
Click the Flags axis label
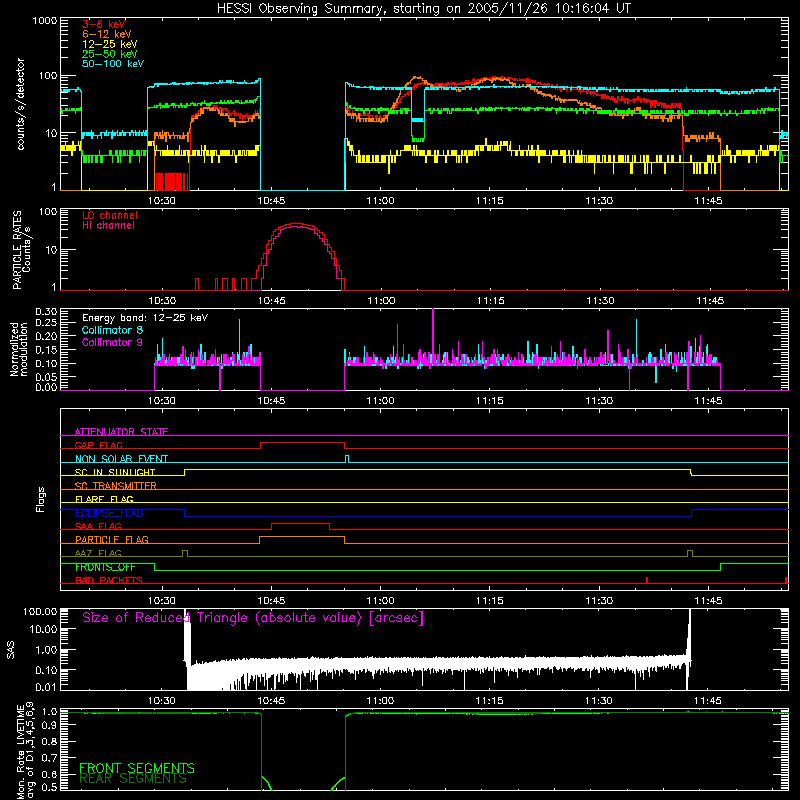click(x=41, y=499)
